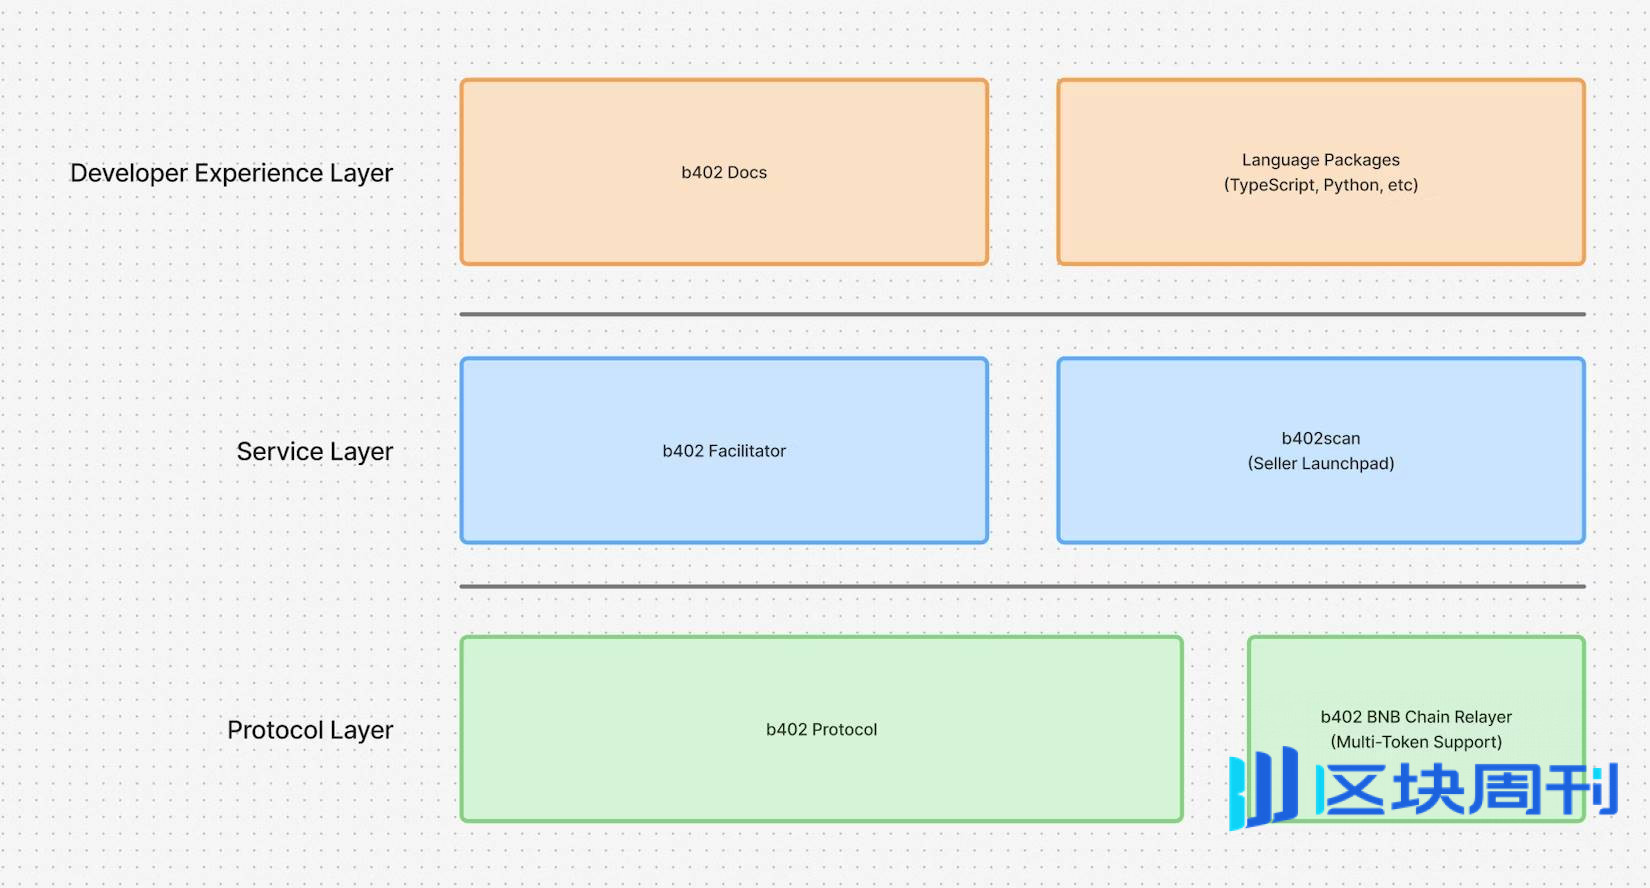Select the Developer Experience Layer label
This screenshot has height=888, width=1650.
231,173
